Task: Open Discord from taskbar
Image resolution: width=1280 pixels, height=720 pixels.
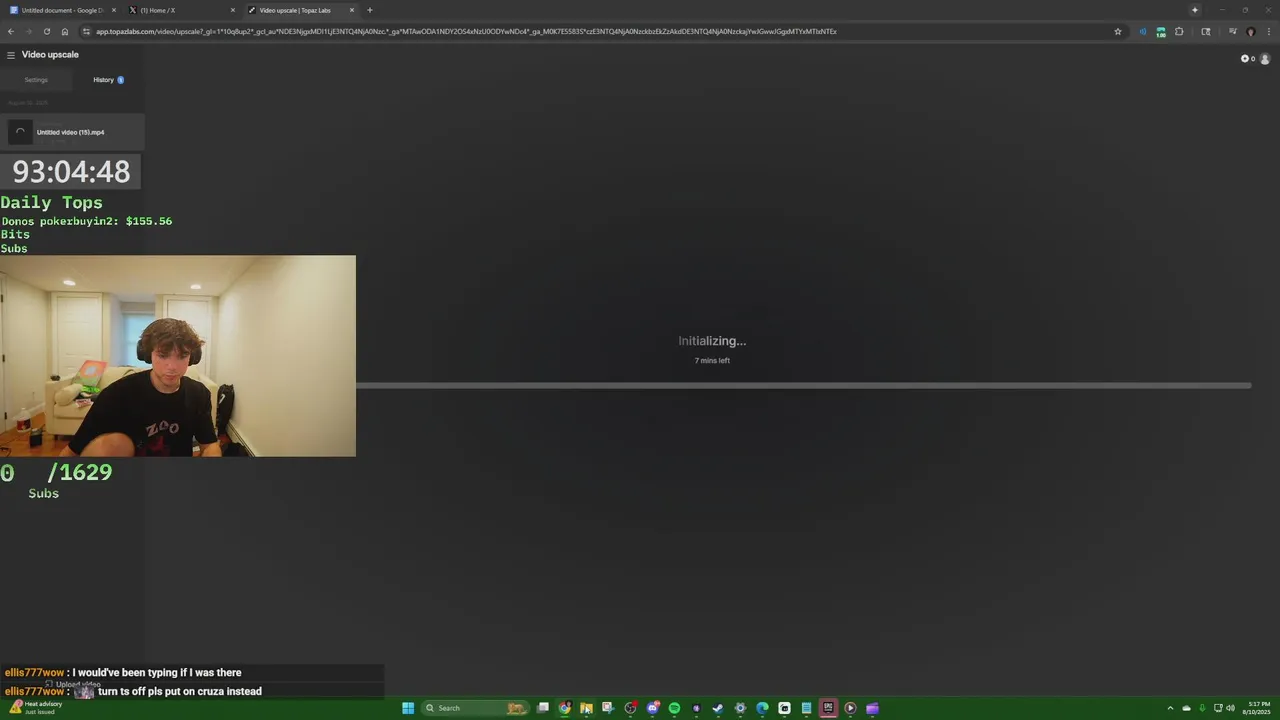Action: point(652,708)
